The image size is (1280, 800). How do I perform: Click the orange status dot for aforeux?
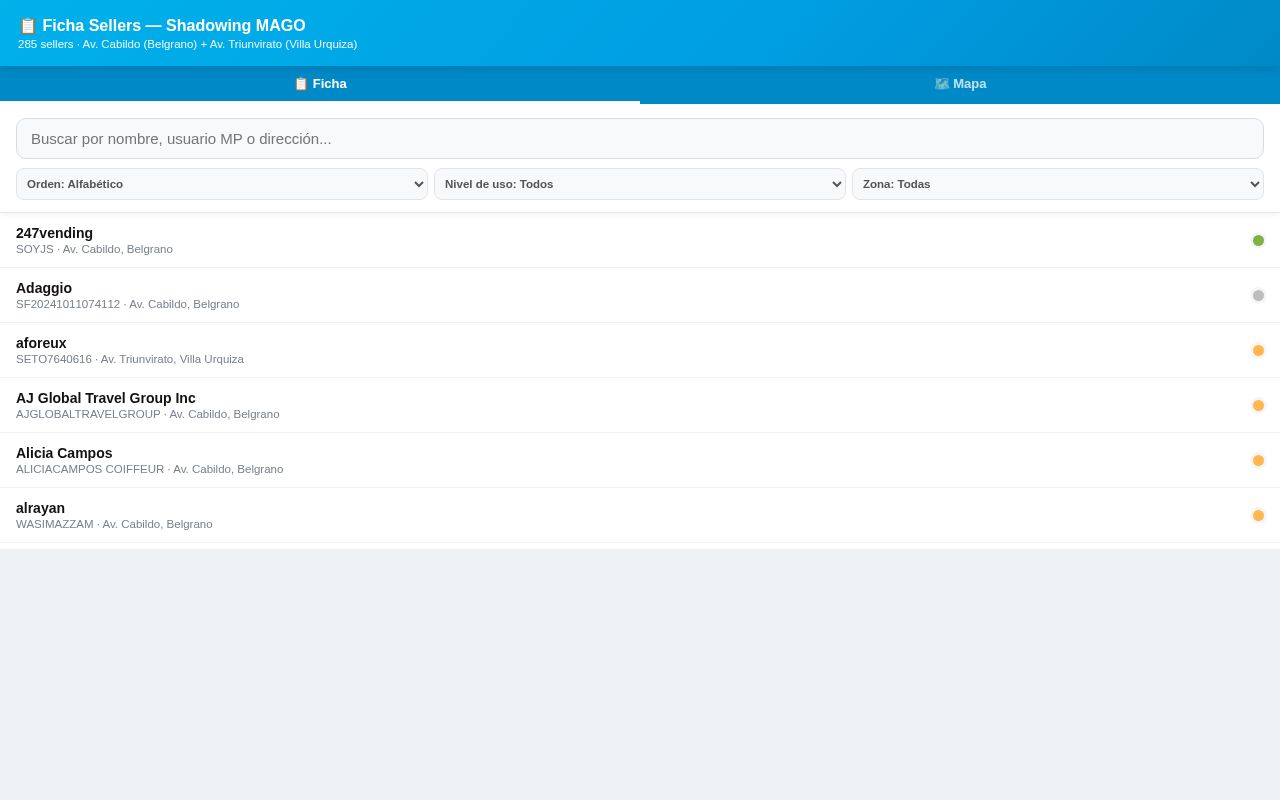tap(1258, 350)
